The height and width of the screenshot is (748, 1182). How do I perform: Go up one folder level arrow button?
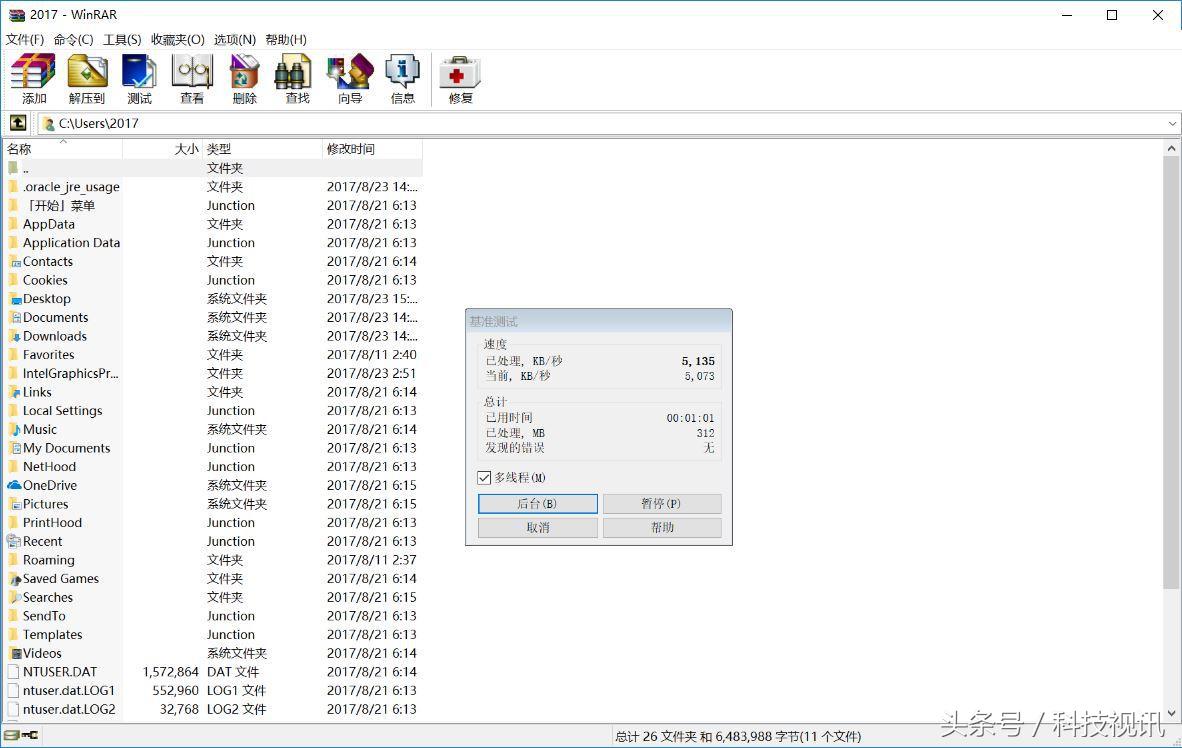[18, 123]
